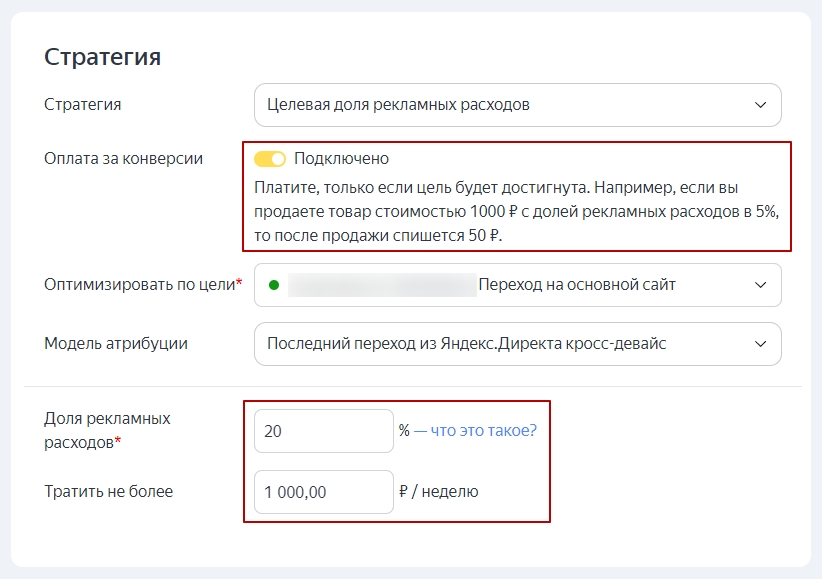Click the 'Оптимизировать по цели' field label
The width and height of the screenshot is (822, 579).
point(140,285)
